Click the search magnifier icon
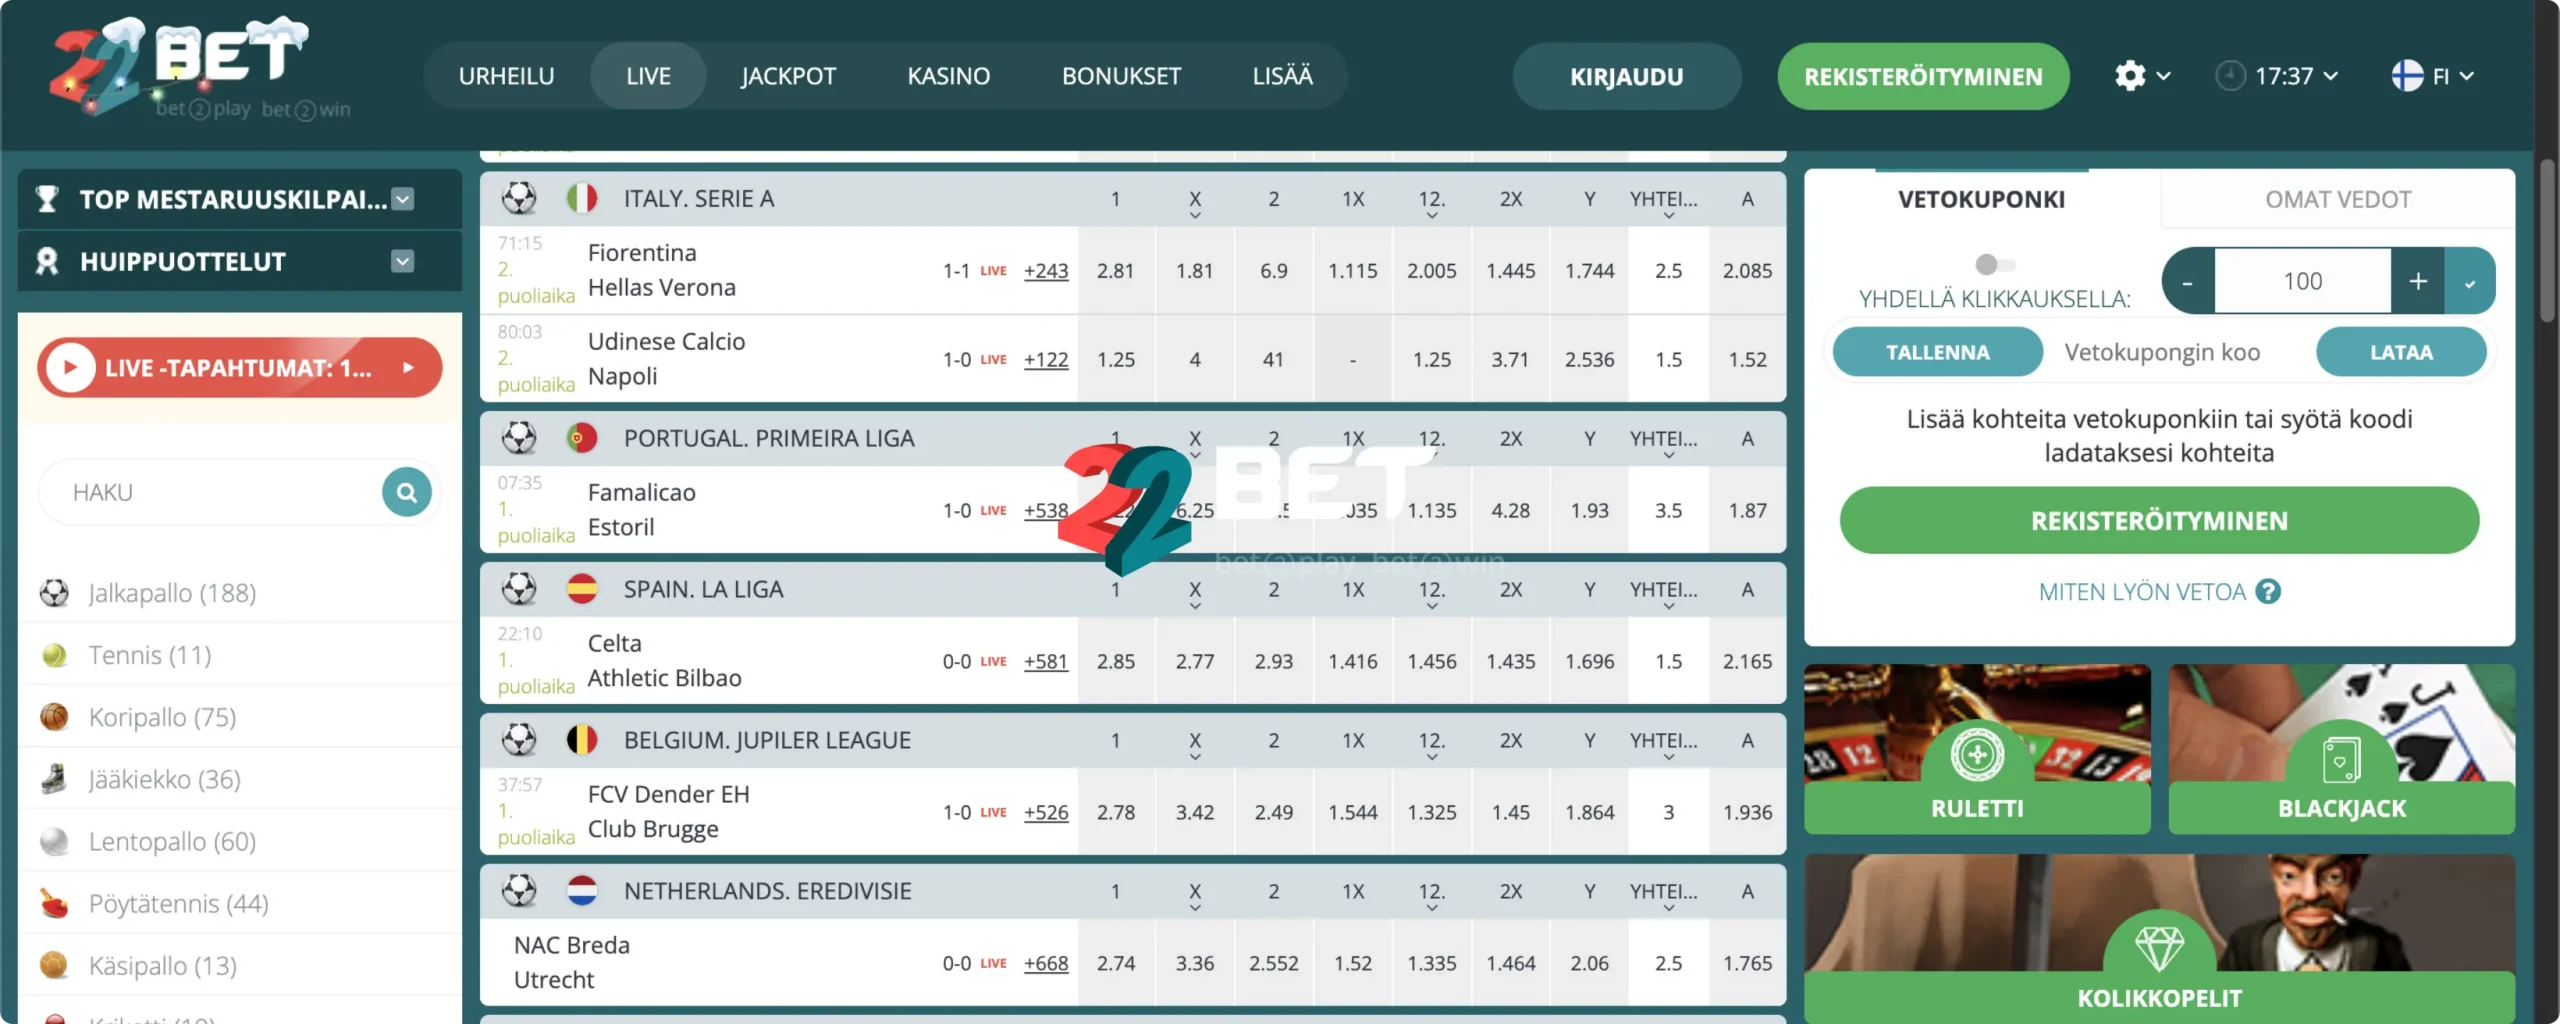 click(406, 492)
